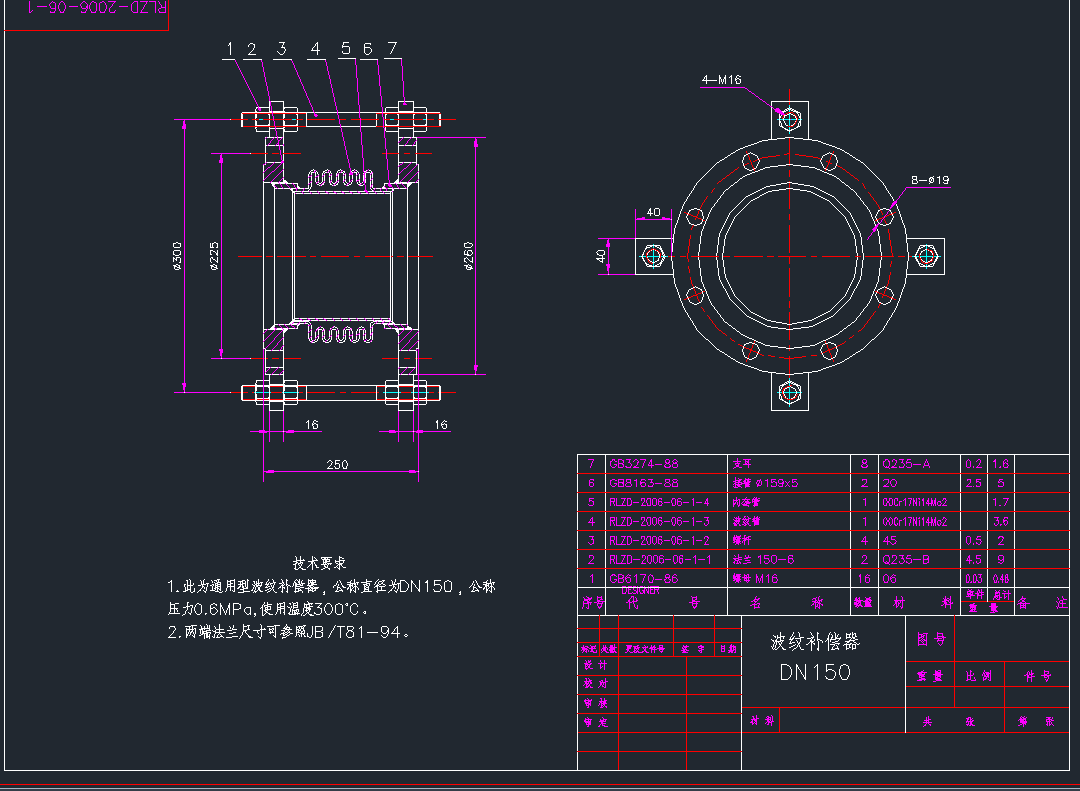Select the 8-ø19 hole annotation
The image size is (1080, 791).
tap(929, 180)
